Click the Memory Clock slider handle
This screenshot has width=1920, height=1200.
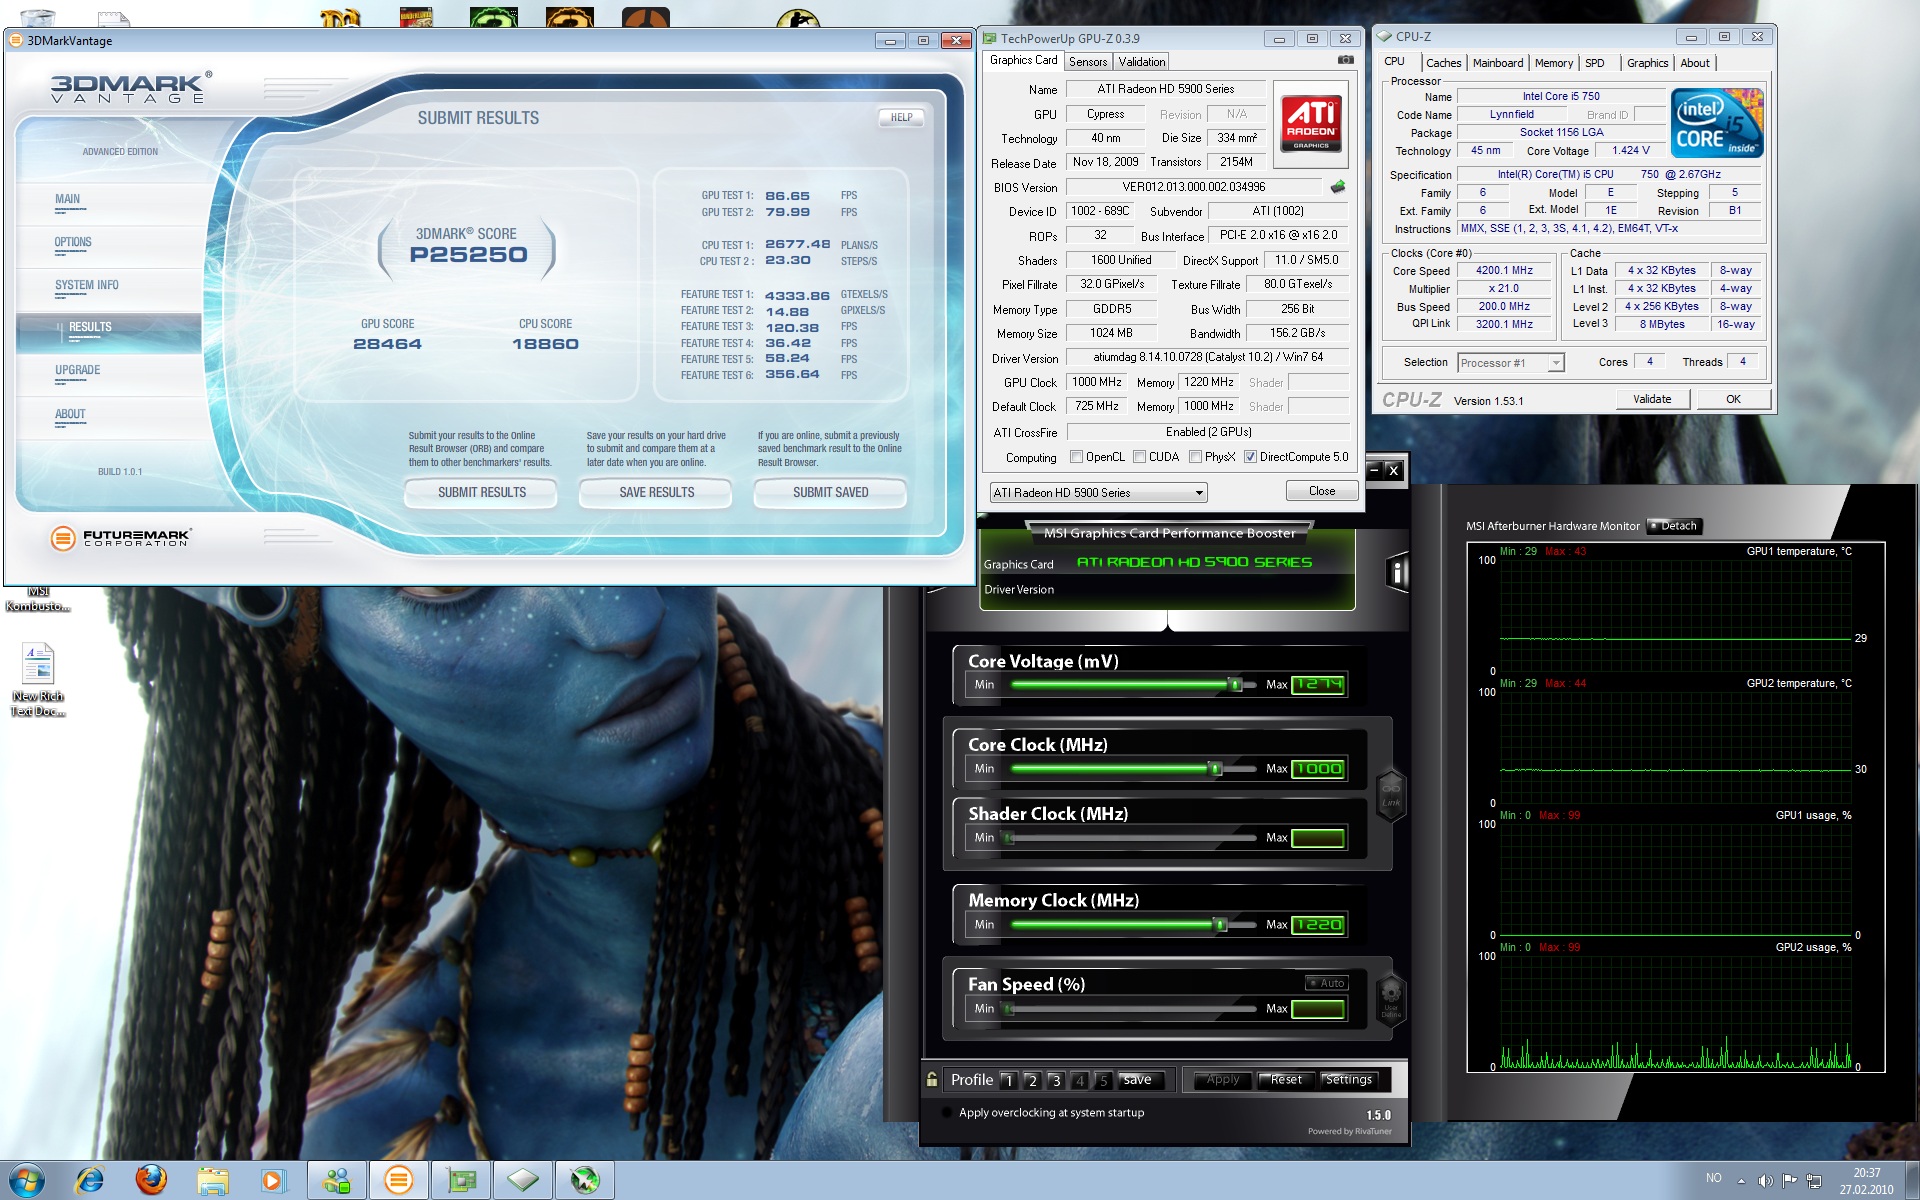point(1220,925)
